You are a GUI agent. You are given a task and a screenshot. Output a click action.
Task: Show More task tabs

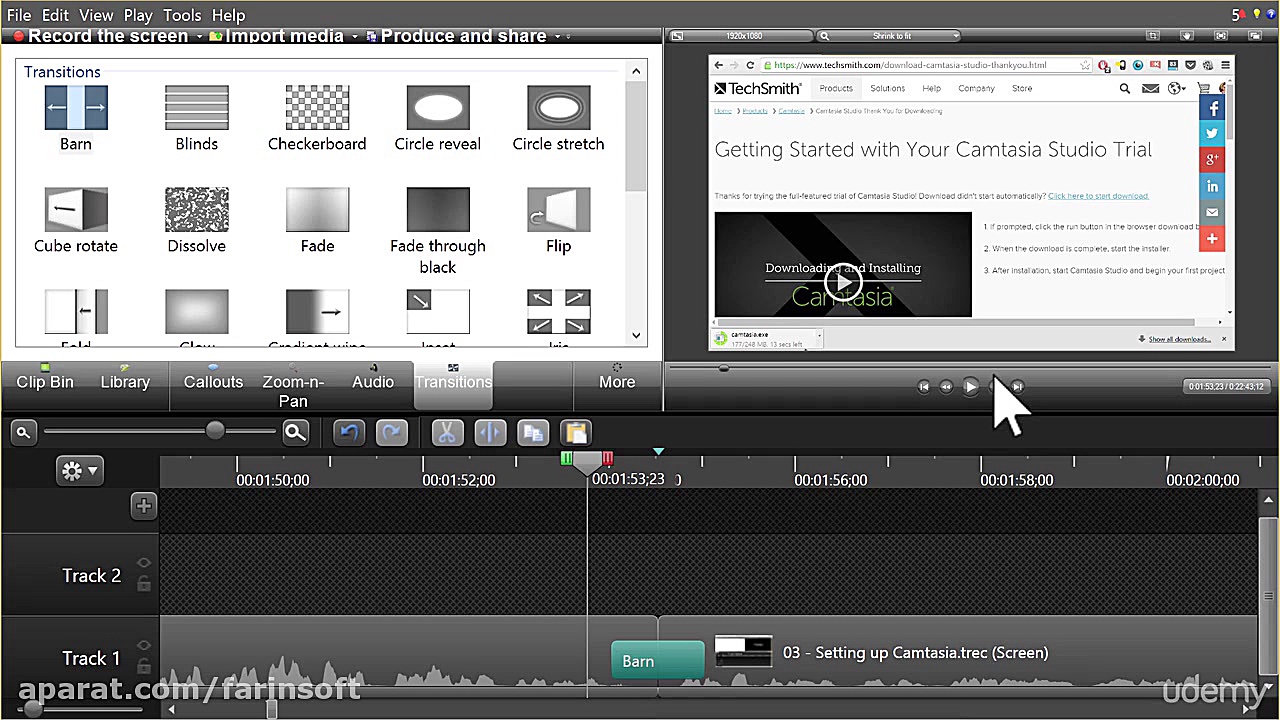[x=617, y=382]
